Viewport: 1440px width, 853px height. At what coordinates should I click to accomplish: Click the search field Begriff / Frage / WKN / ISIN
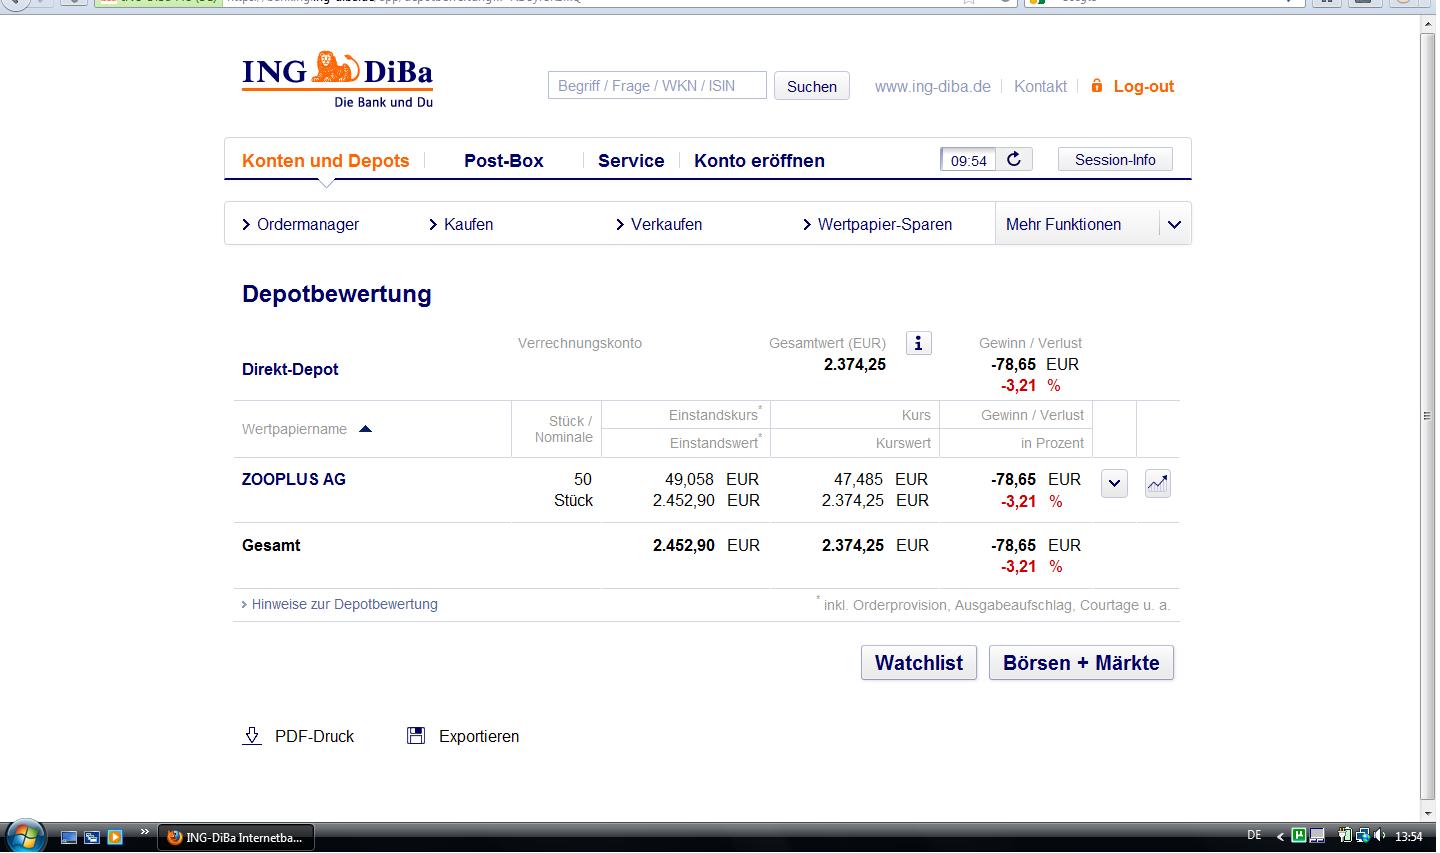(657, 86)
